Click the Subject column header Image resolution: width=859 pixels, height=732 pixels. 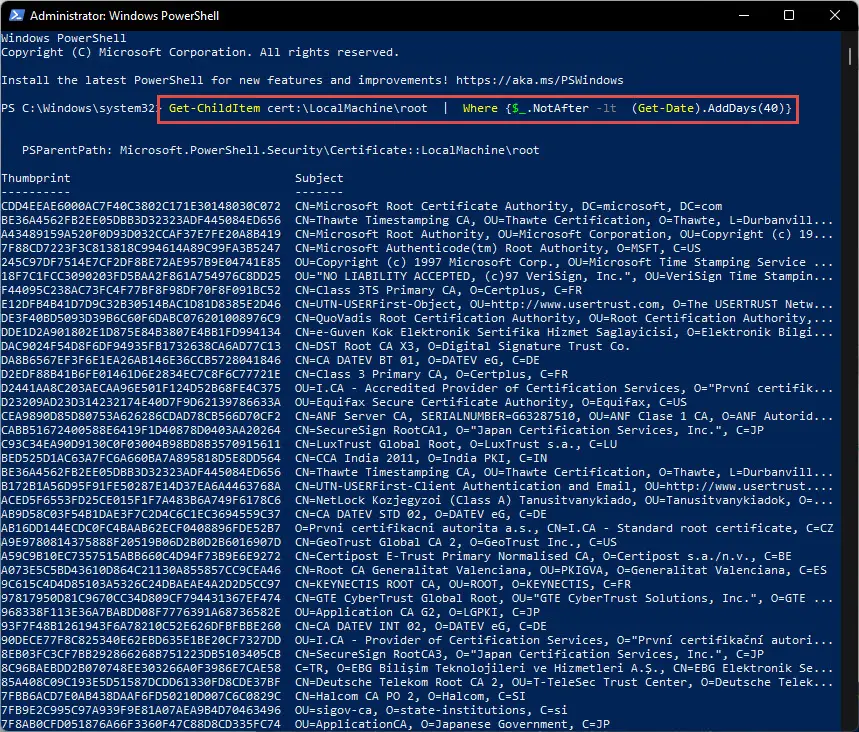click(x=319, y=178)
